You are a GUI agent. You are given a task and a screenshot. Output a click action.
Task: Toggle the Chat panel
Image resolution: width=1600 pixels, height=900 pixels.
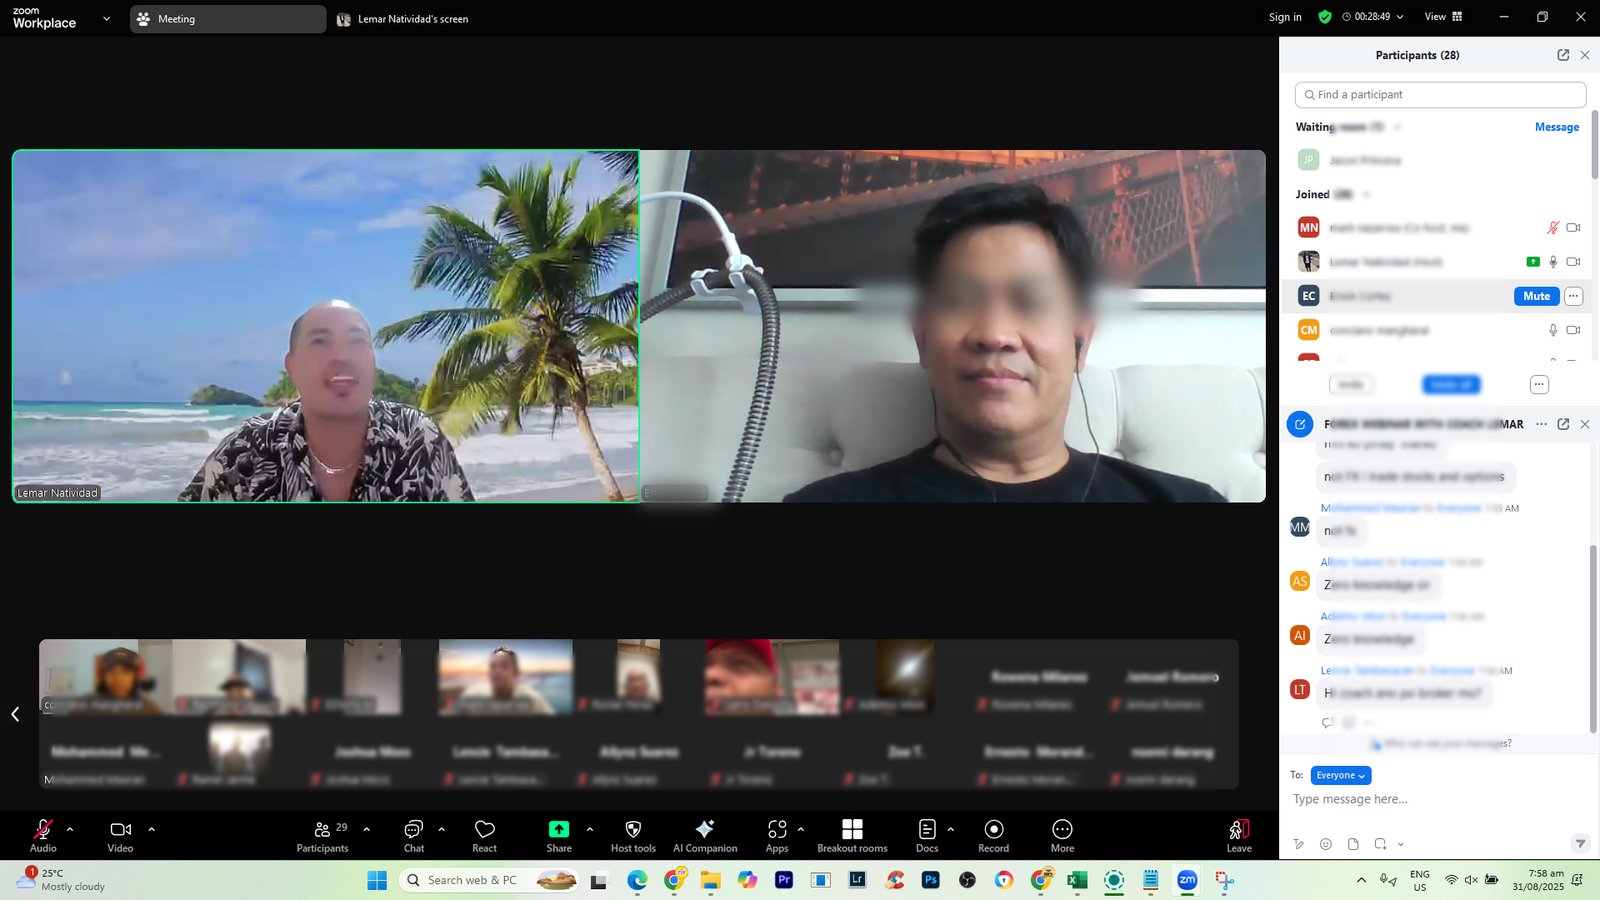(413, 835)
